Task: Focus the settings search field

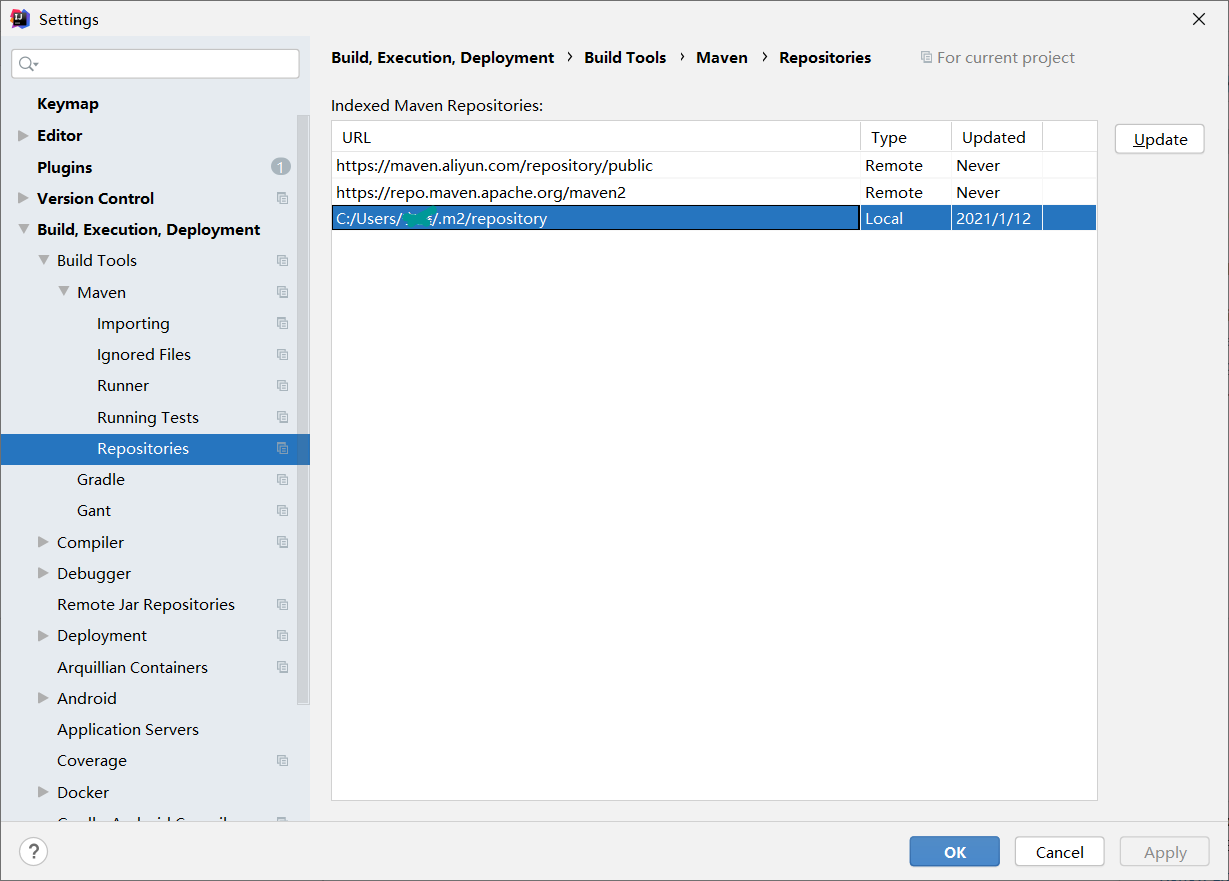Action: [x=155, y=64]
